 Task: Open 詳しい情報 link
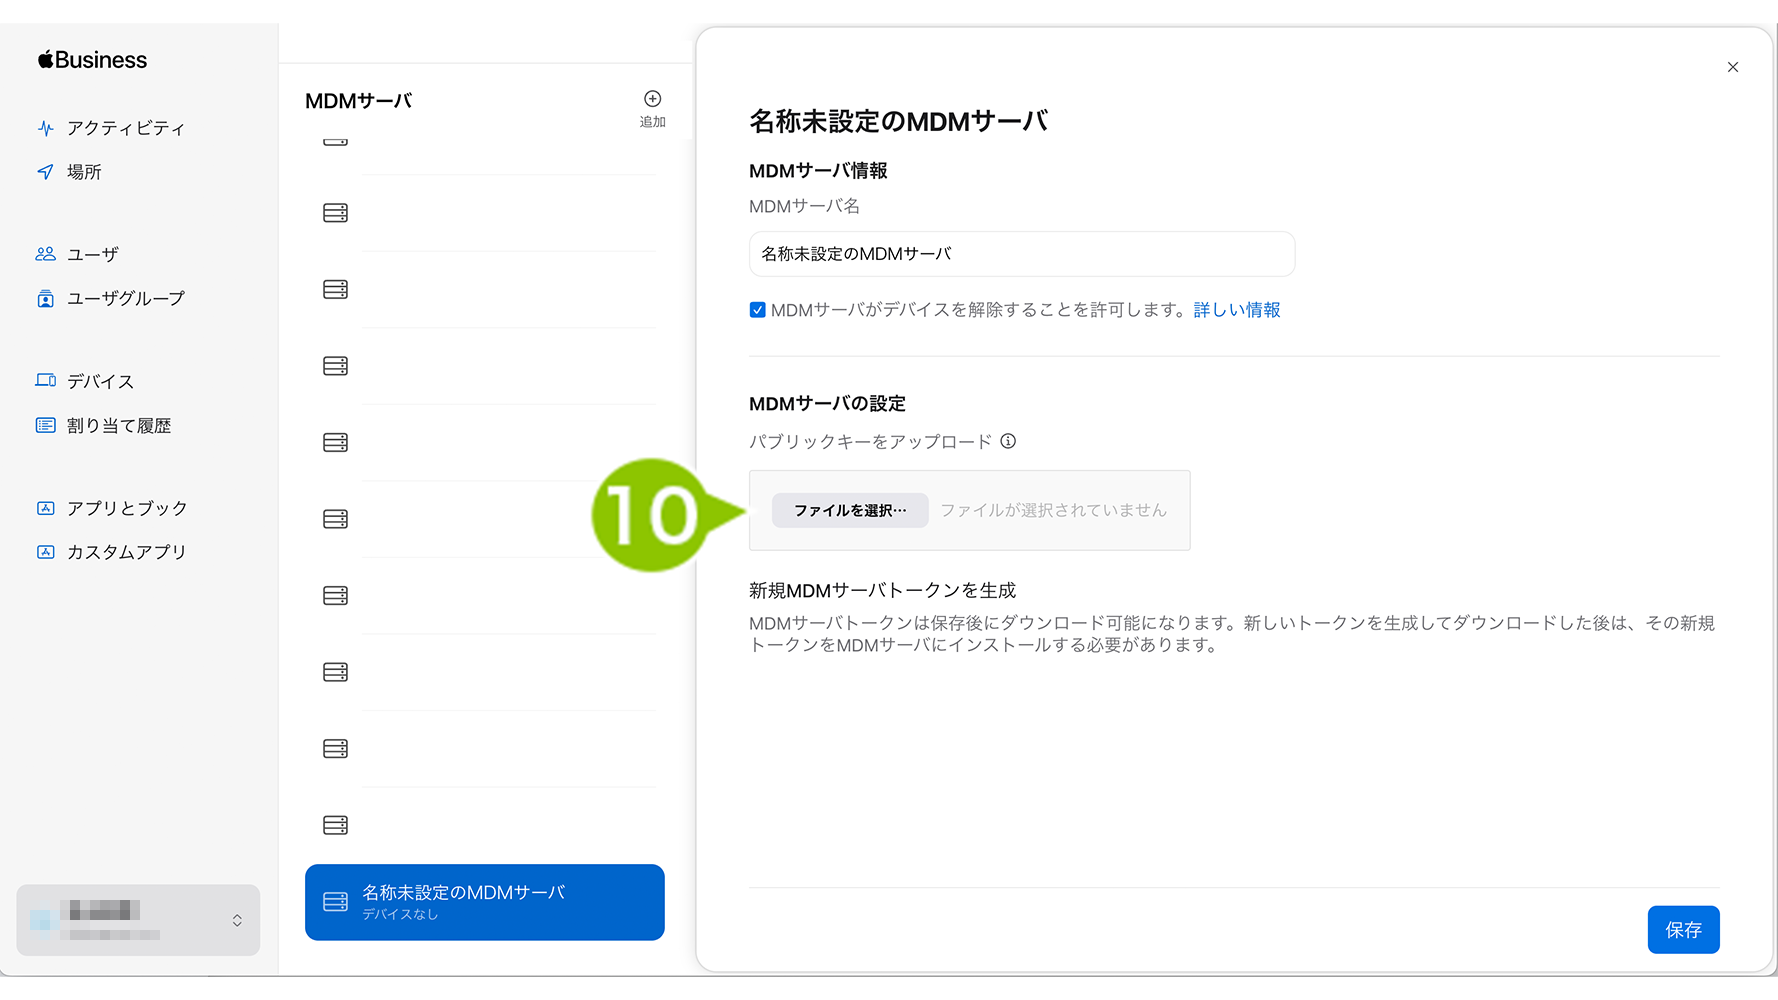[x=1237, y=310]
